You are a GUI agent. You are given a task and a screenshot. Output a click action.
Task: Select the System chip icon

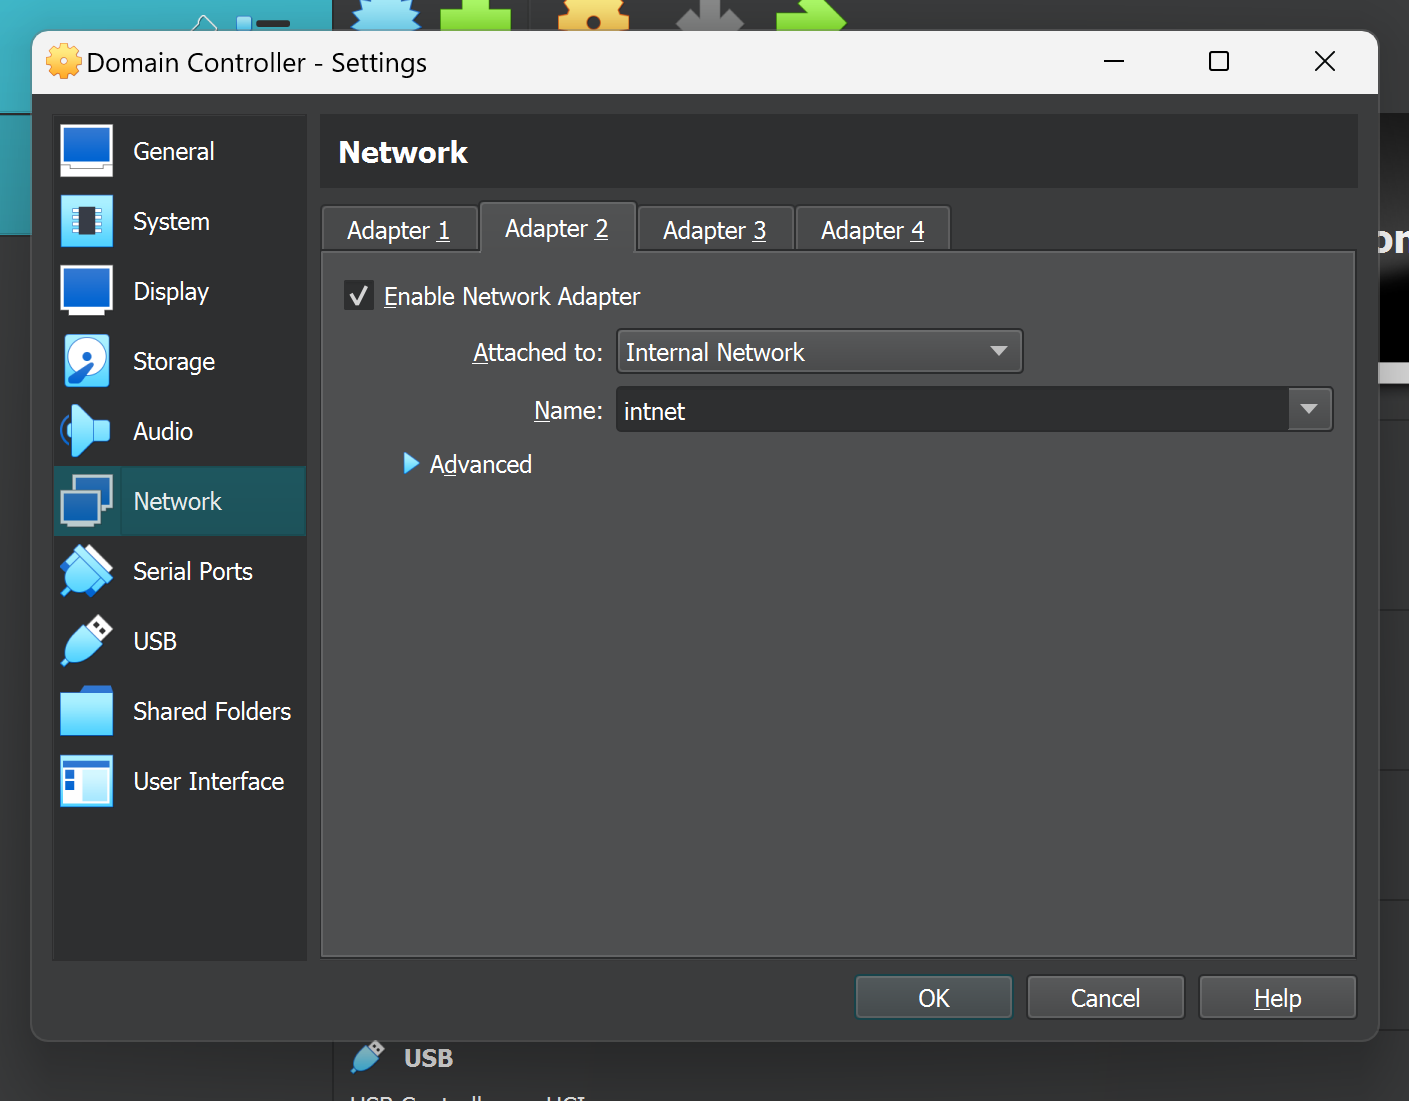(x=86, y=221)
